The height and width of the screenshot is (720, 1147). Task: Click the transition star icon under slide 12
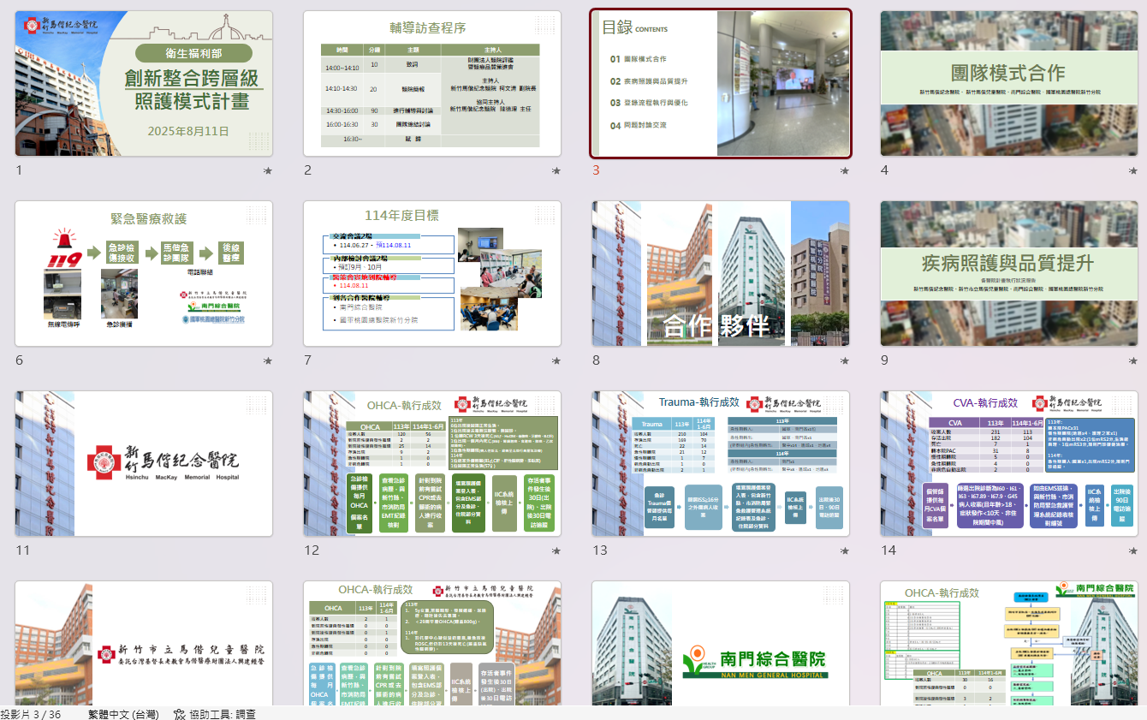(556, 550)
